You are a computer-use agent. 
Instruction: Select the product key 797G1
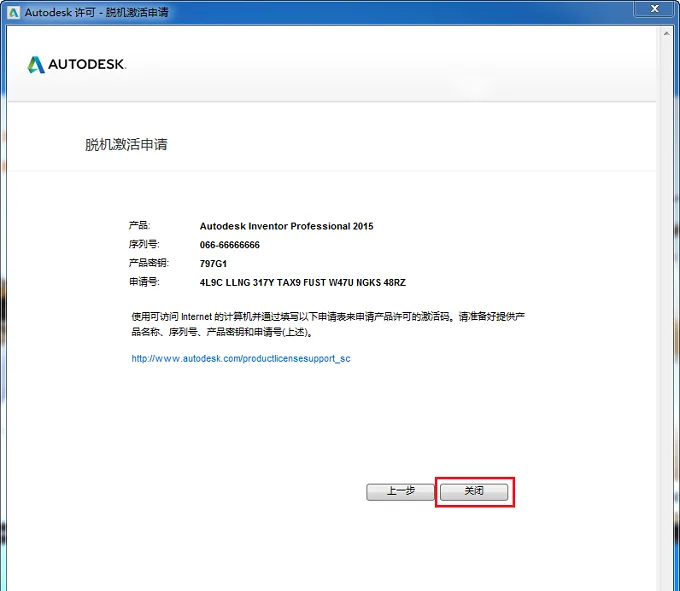213,264
